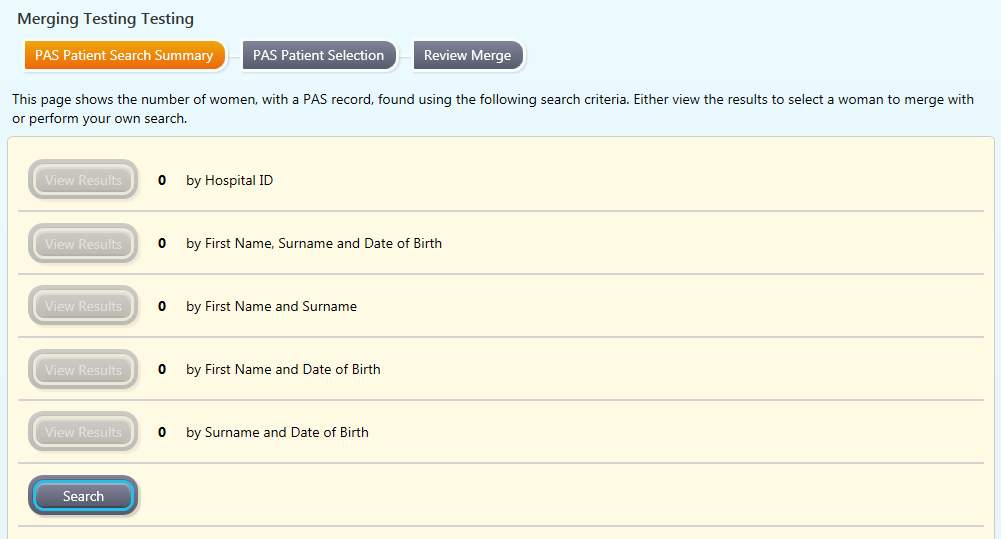
Task: Click the count 0 beside First Name and Surname
Action: 162,307
